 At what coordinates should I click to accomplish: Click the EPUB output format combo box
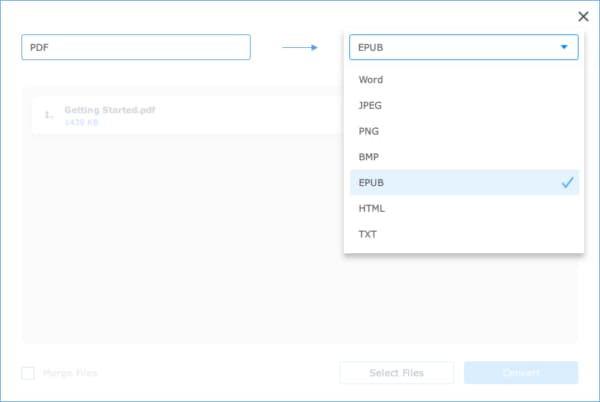tap(455, 47)
